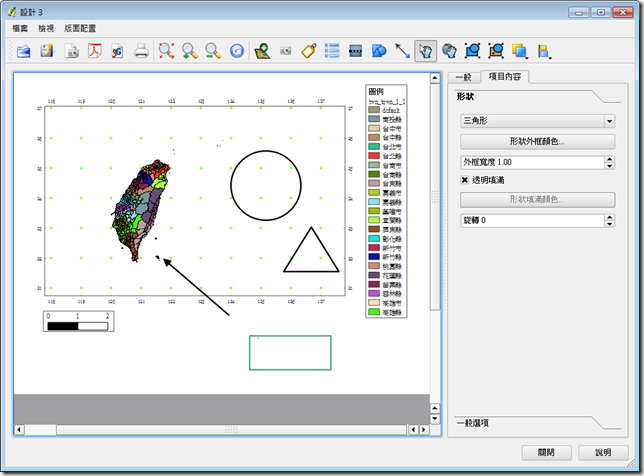This screenshot has height=476, width=644.
Task: Select the Add Arrow tool
Action: (402, 51)
